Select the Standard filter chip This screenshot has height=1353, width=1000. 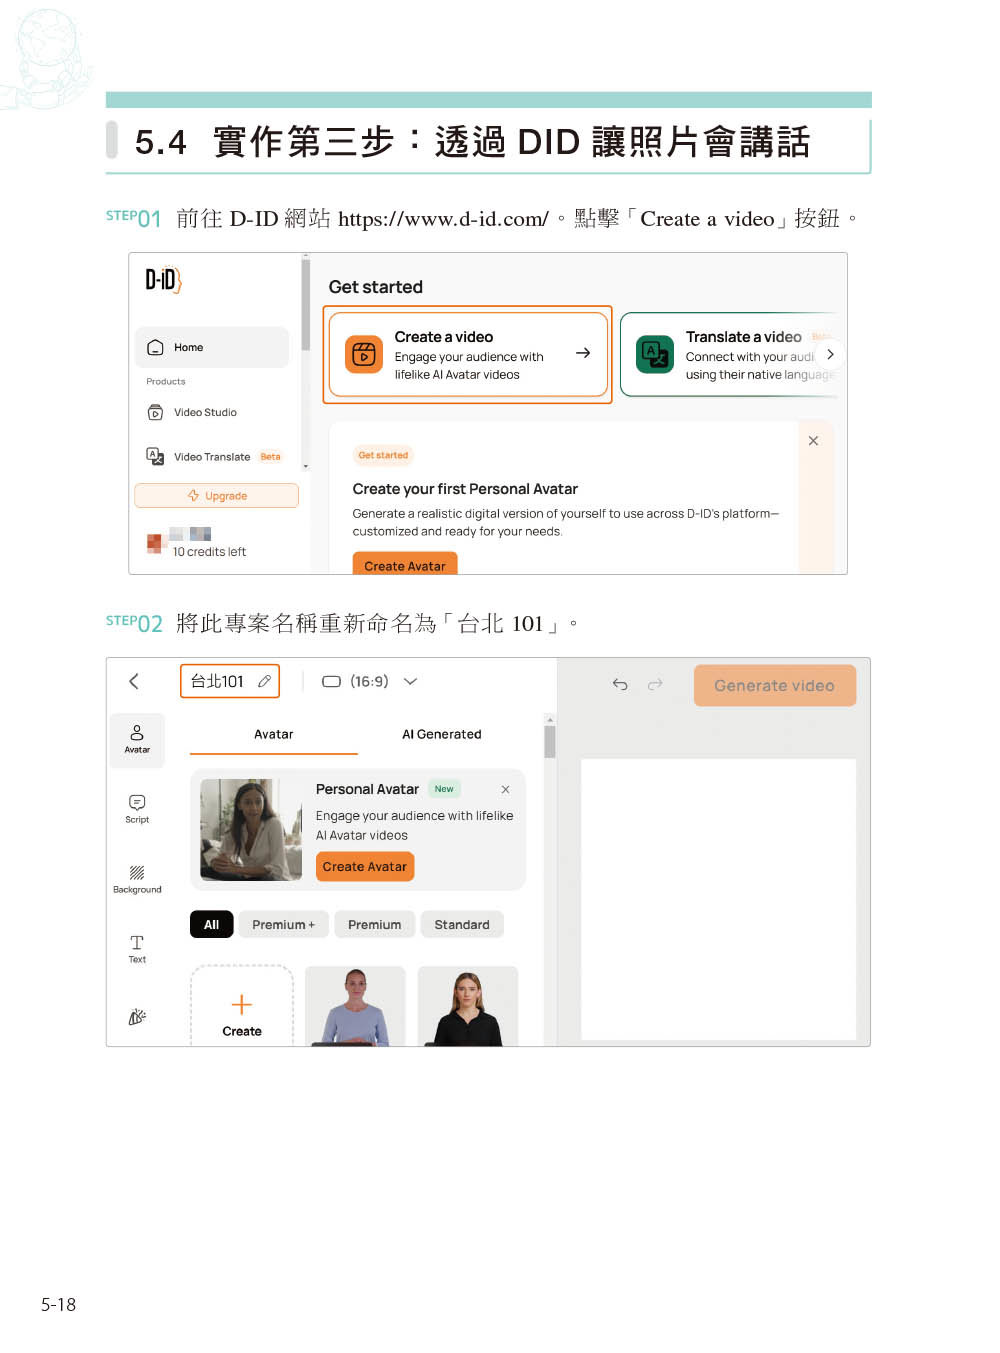(x=462, y=924)
